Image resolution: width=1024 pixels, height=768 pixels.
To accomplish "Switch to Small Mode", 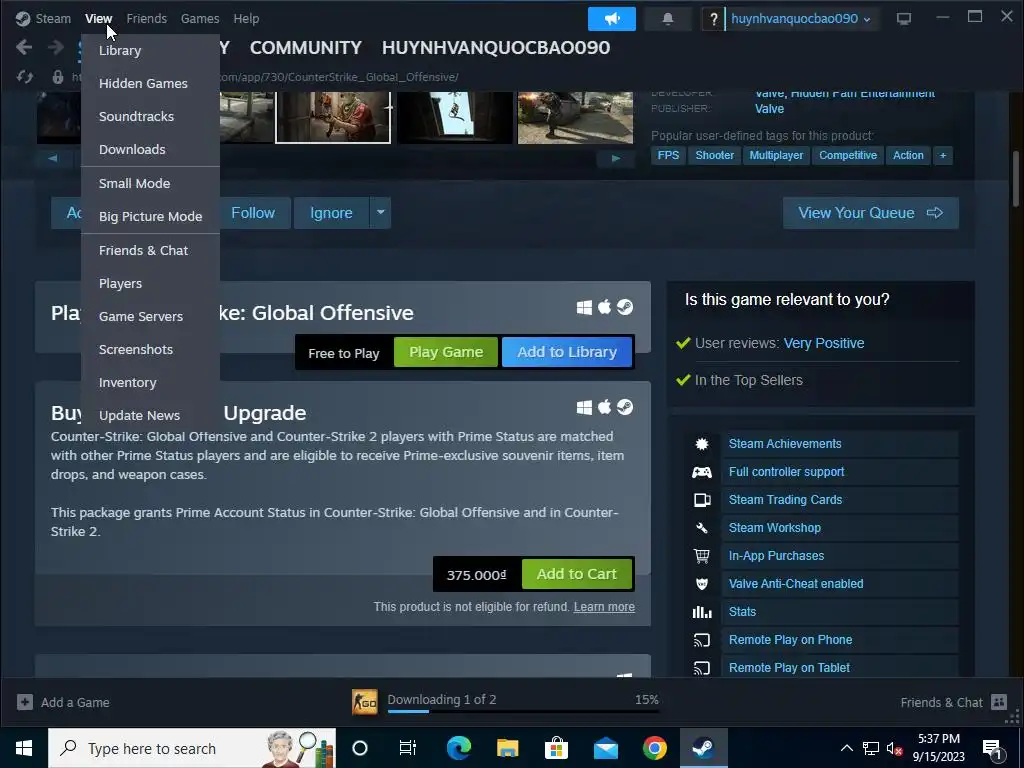I will [x=150, y=184].
